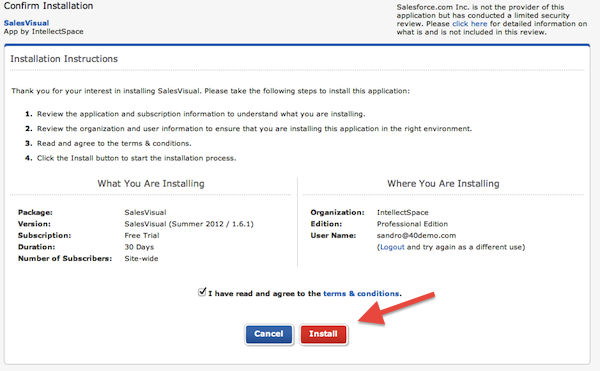Click the 'I have read and agree' label text
This screenshot has width=600, height=371.
click(265, 294)
